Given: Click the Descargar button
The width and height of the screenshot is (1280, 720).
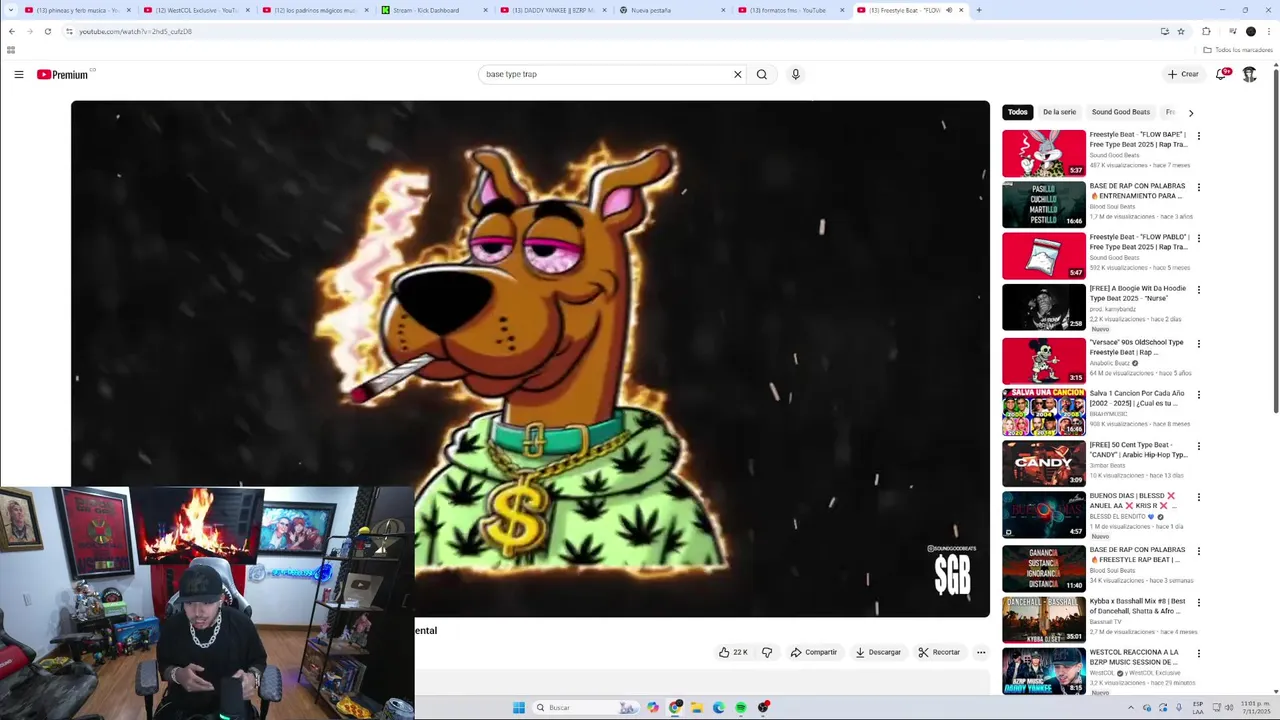Looking at the screenshot, I should tap(878, 652).
